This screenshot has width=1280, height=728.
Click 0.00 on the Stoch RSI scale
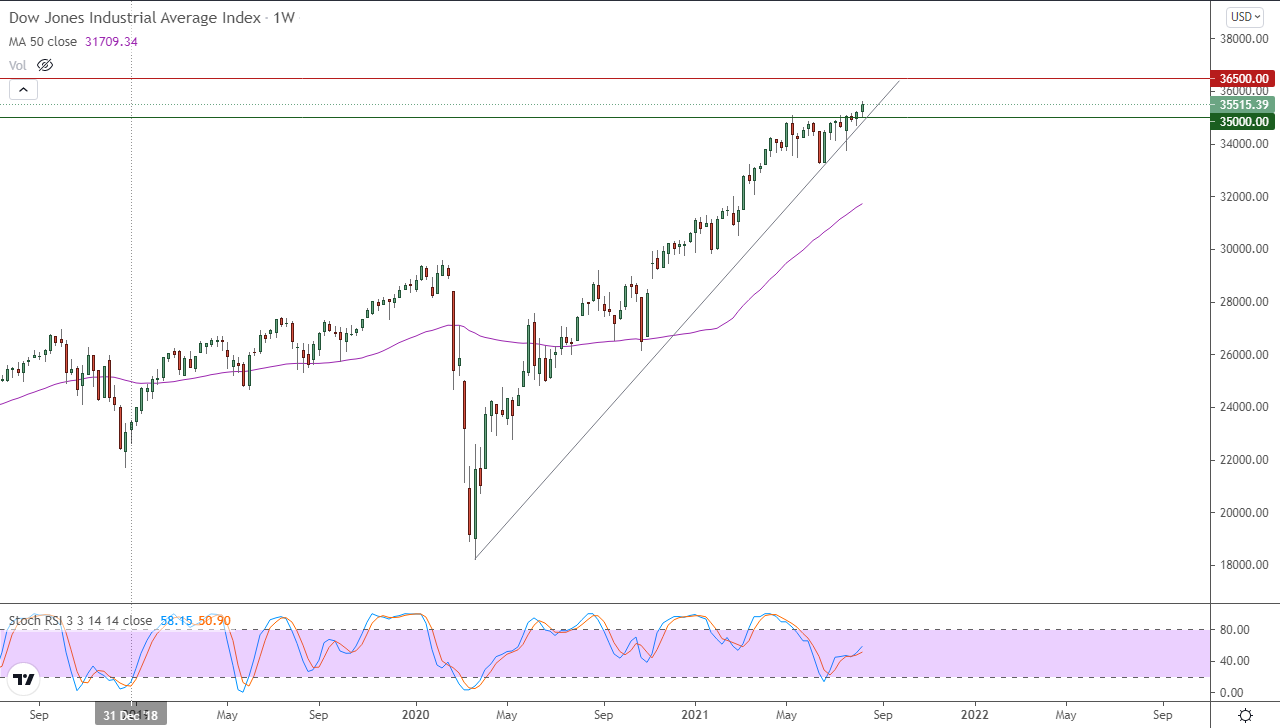tap(1230, 693)
